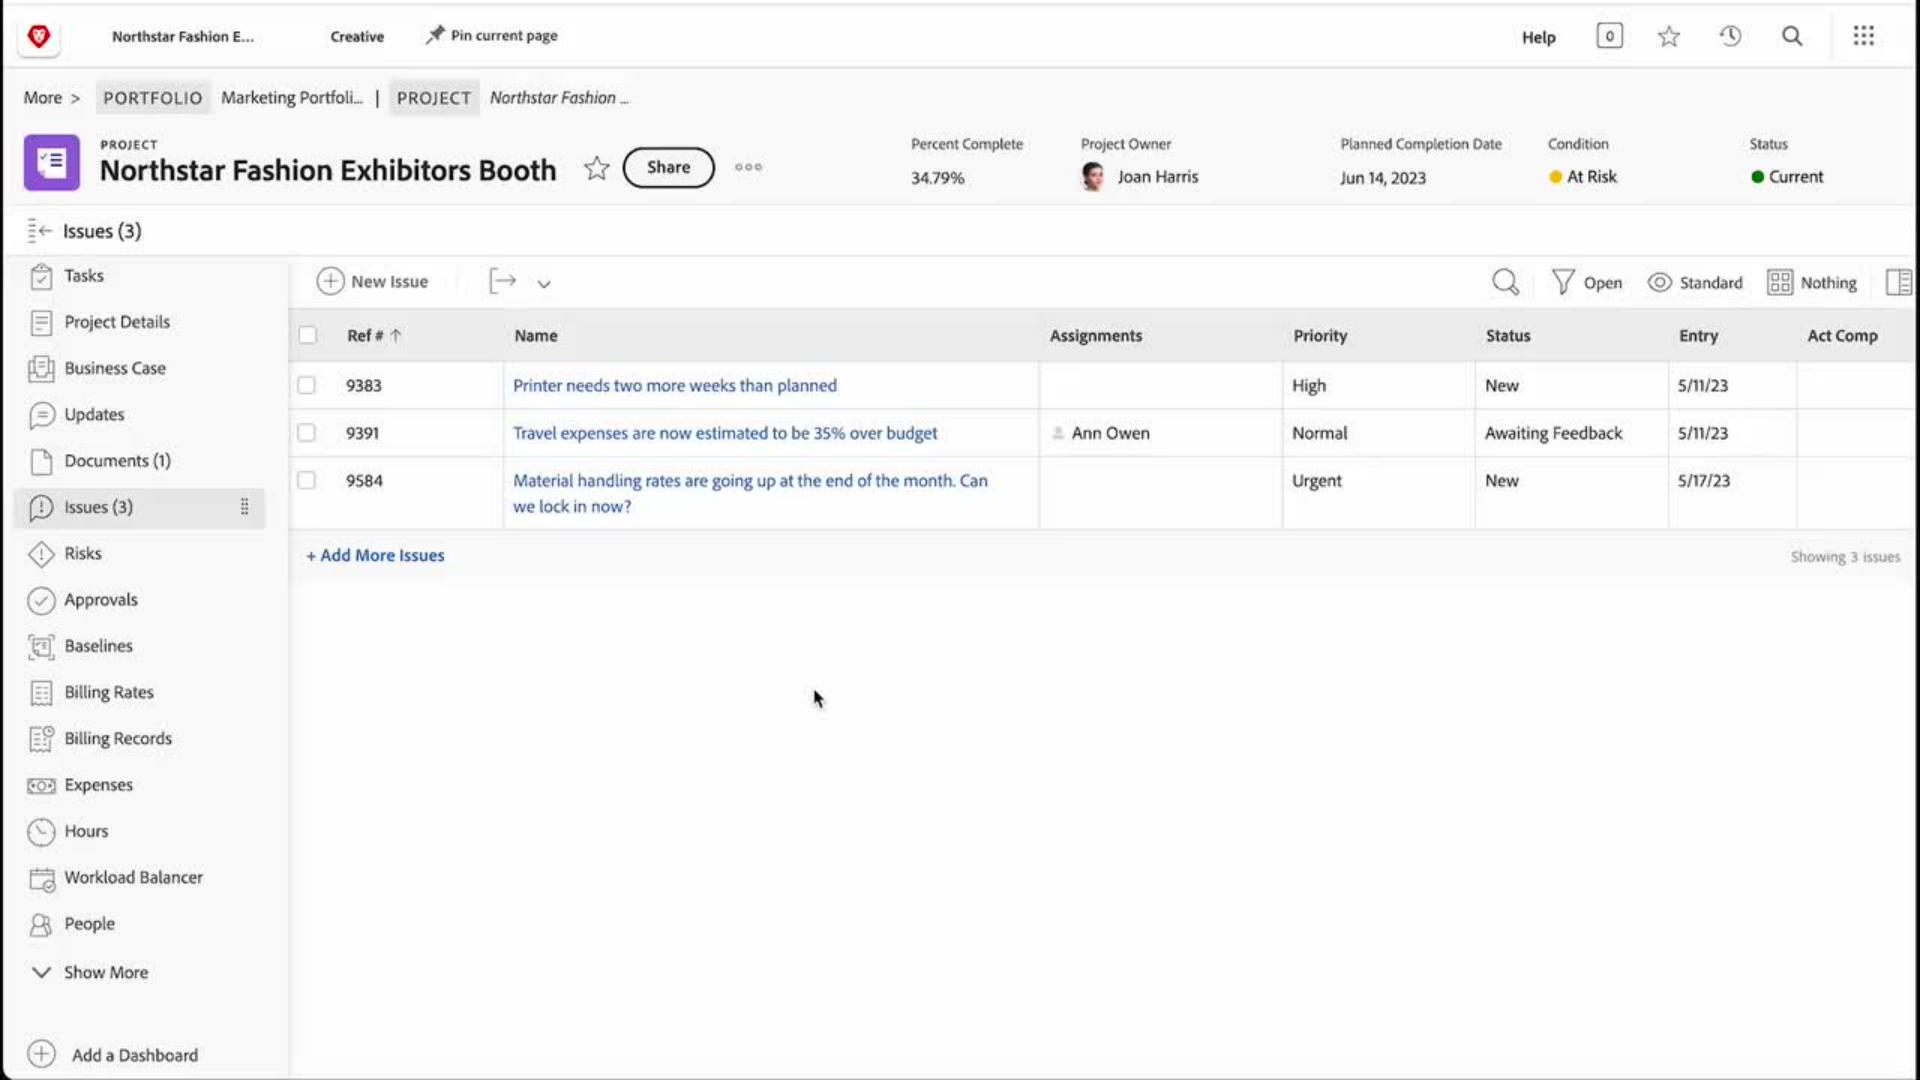Select the checkbox for issue 9383
The image size is (1920, 1080).
point(306,385)
